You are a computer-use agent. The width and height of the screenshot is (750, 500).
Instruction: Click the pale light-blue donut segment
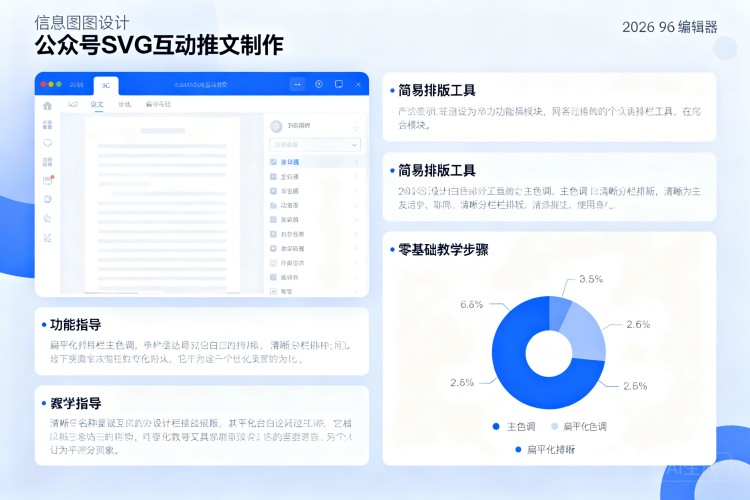point(586,333)
